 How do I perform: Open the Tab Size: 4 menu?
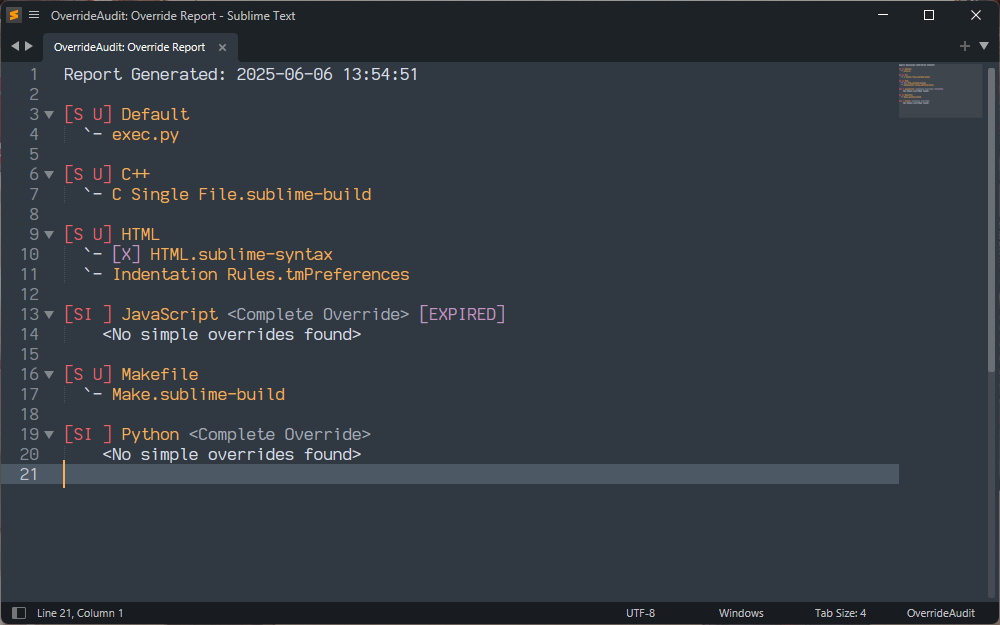(x=840, y=613)
